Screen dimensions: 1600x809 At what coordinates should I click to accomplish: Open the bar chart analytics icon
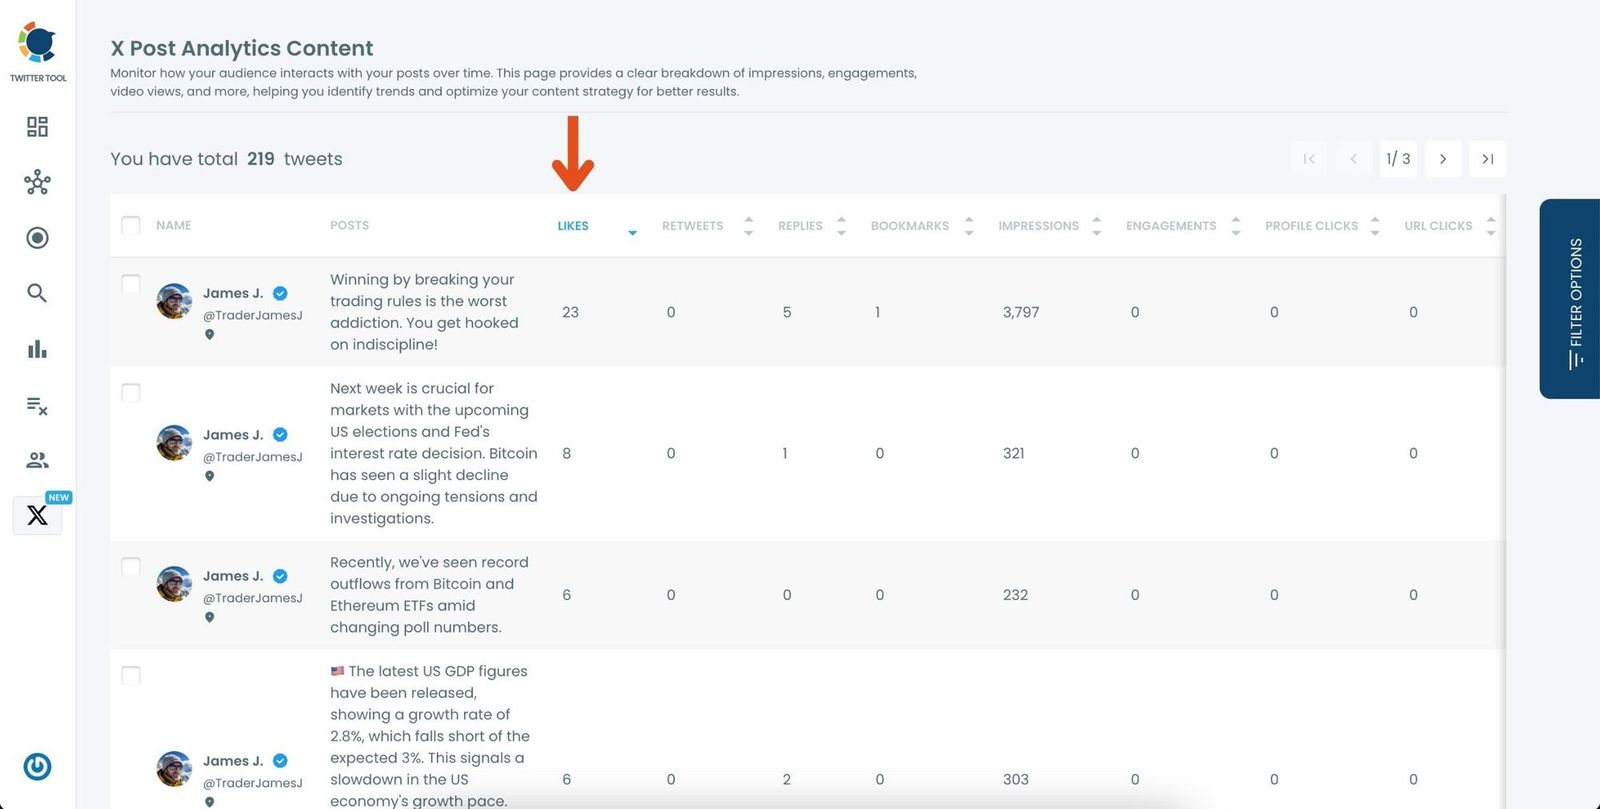37,349
